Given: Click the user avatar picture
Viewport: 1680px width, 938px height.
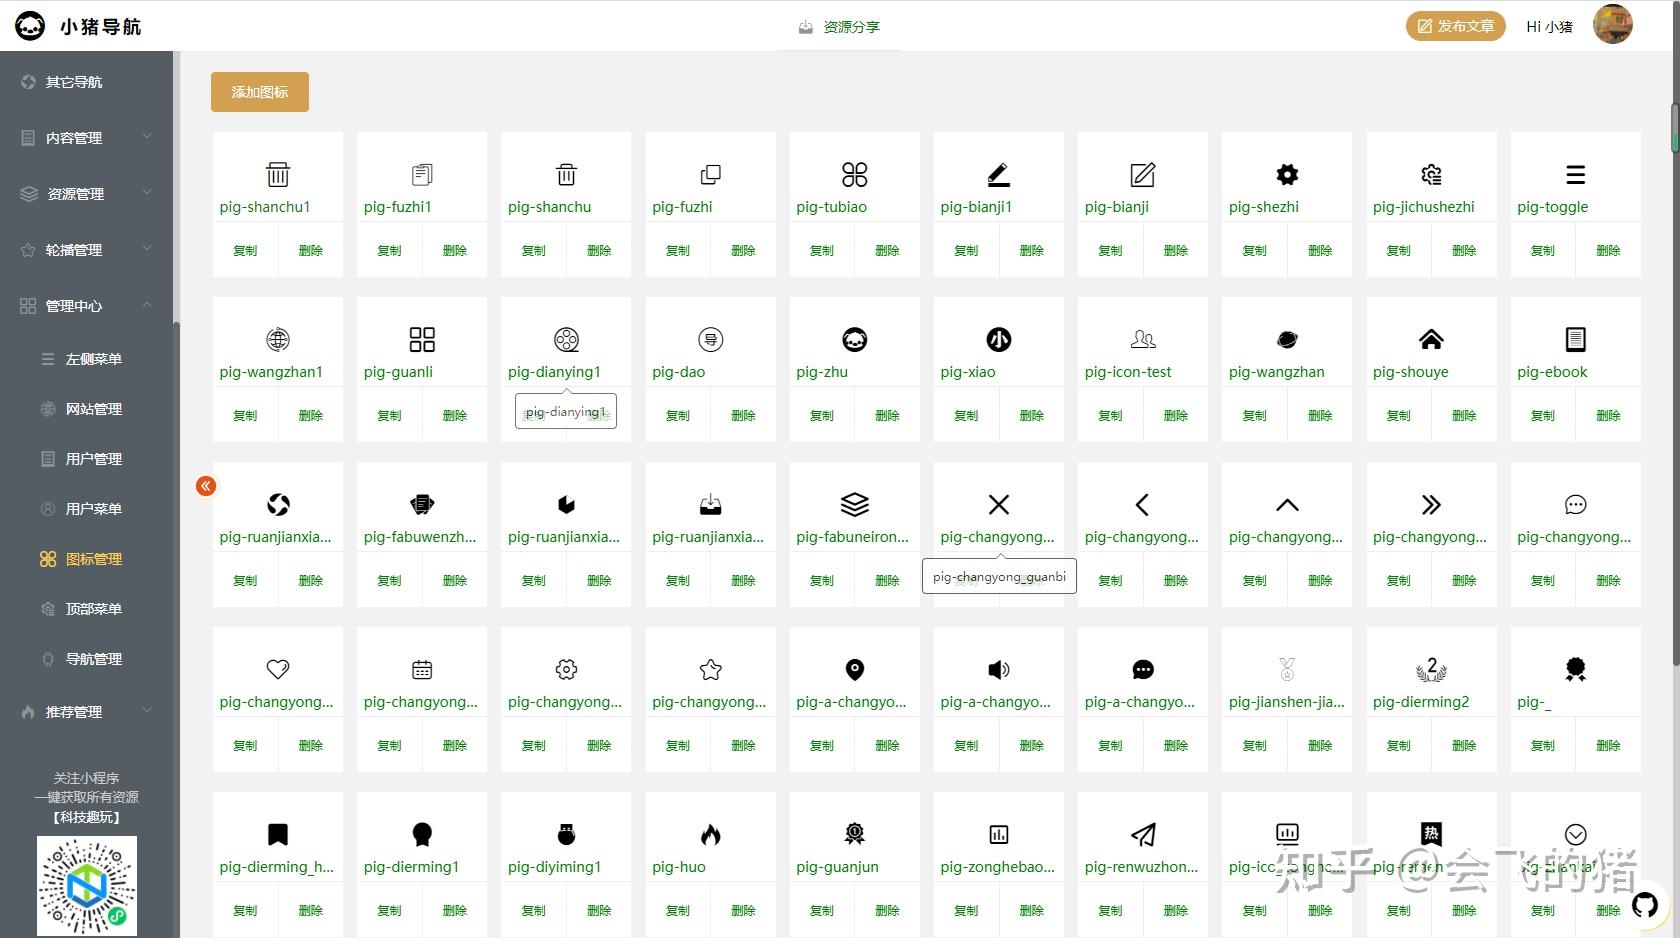Looking at the screenshot, I should (1612, 25).
